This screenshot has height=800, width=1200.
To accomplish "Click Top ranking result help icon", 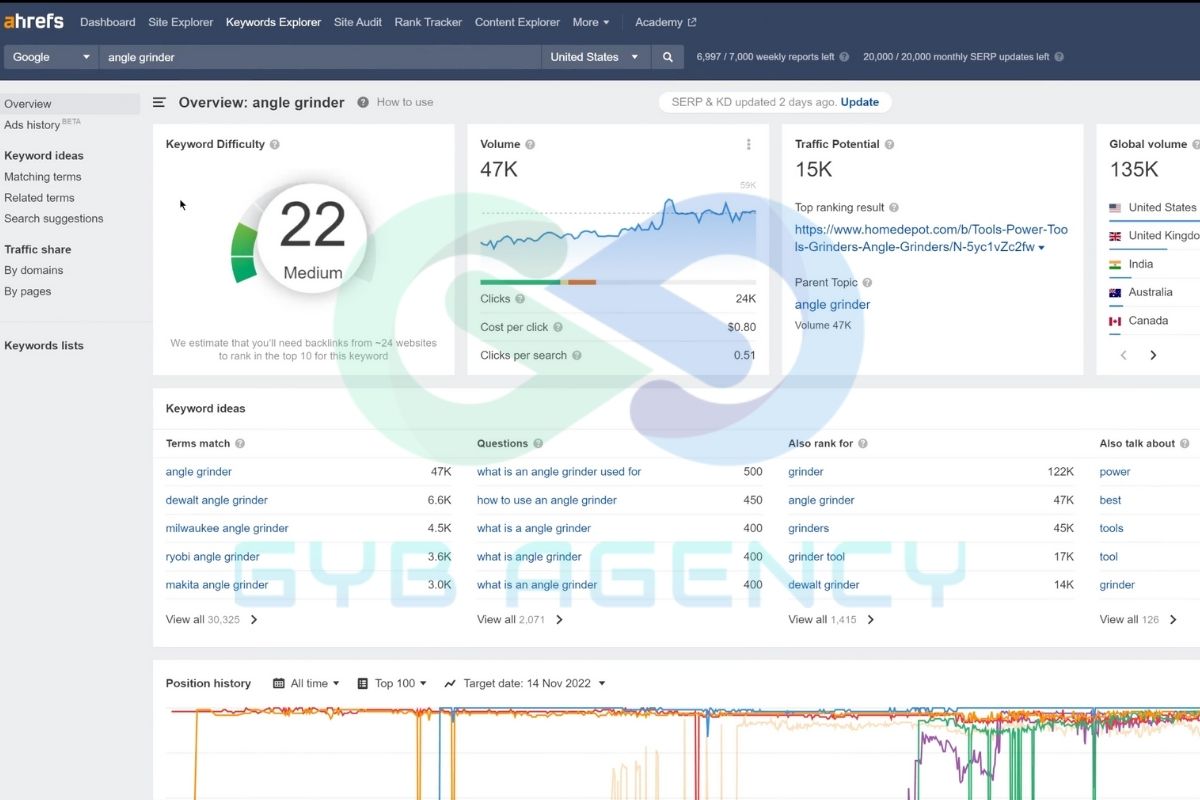I will 894,208.
